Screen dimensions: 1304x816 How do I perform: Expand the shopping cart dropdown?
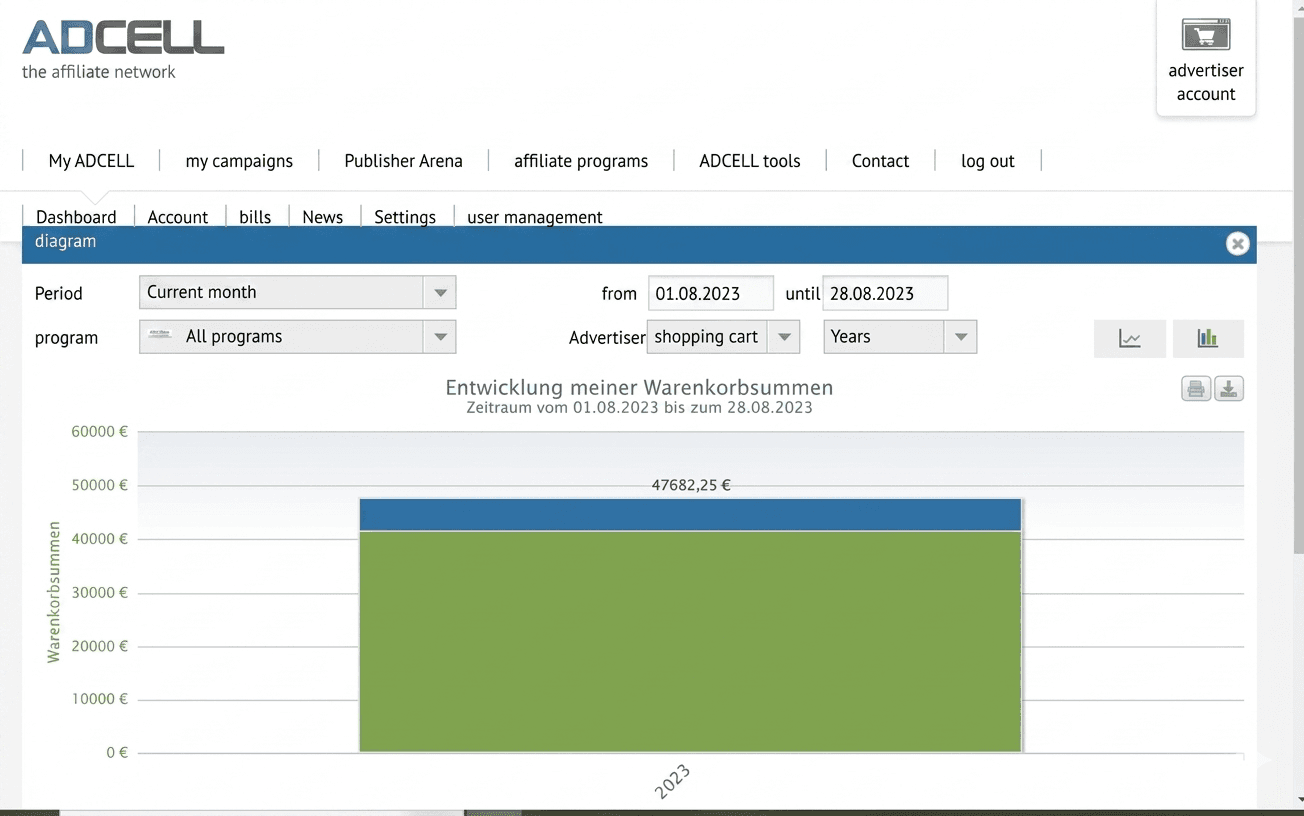click(724, 337)
